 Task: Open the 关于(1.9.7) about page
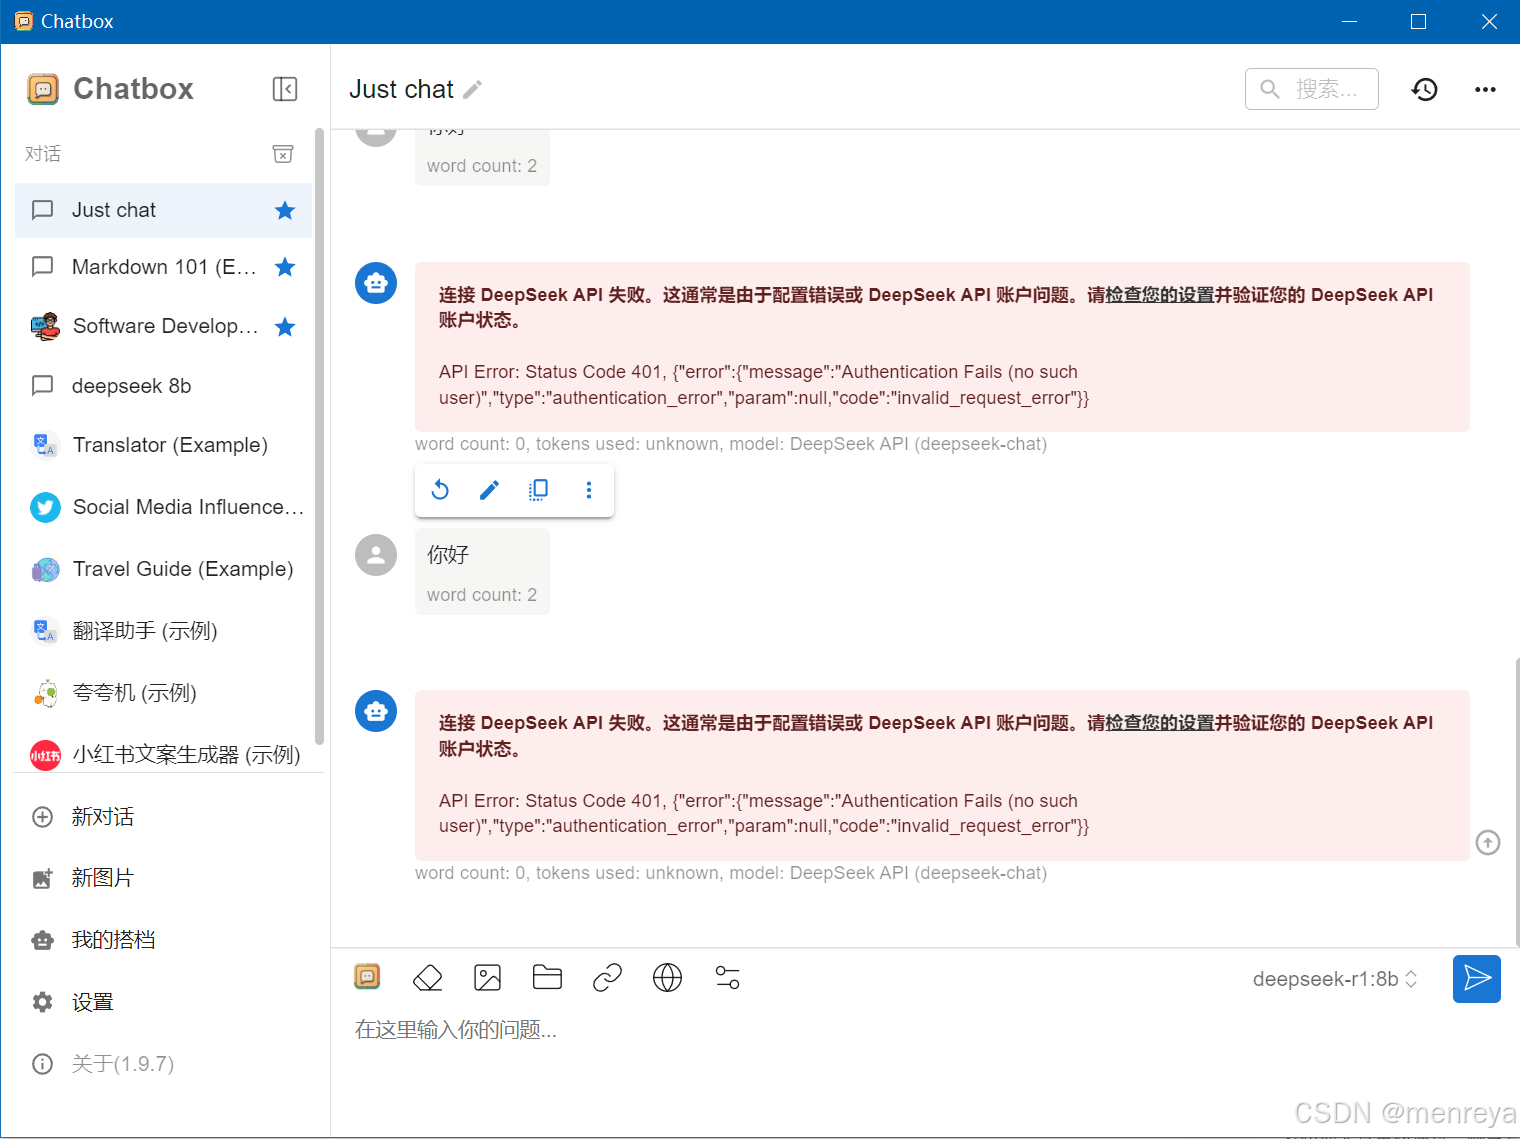(163, 1064)
